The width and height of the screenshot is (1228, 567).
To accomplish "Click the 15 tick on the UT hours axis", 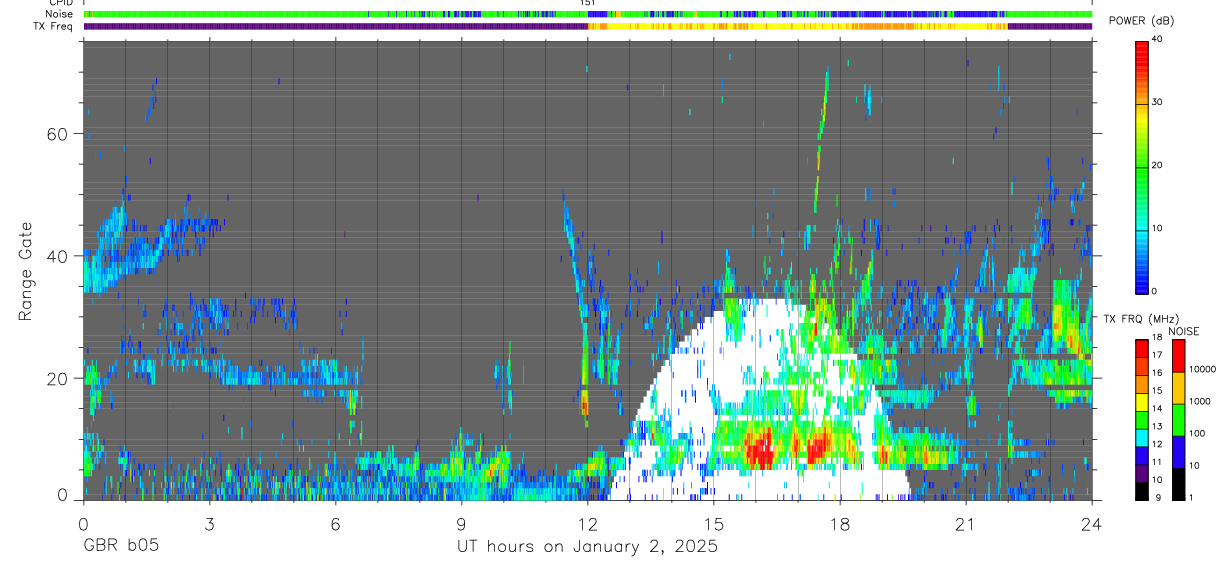I will coord(713,523).
